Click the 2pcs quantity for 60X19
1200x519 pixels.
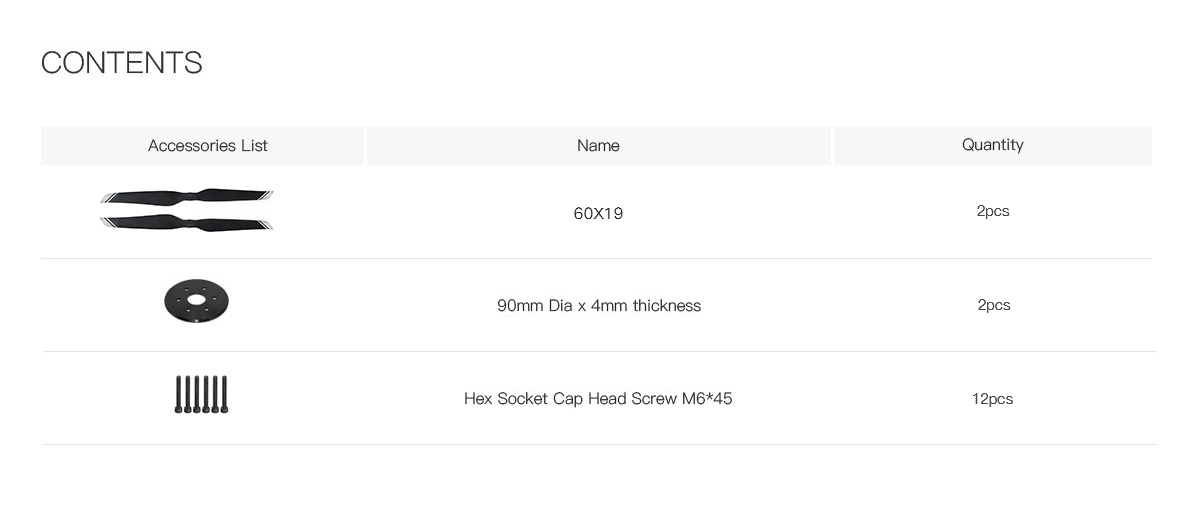[993, 211]
